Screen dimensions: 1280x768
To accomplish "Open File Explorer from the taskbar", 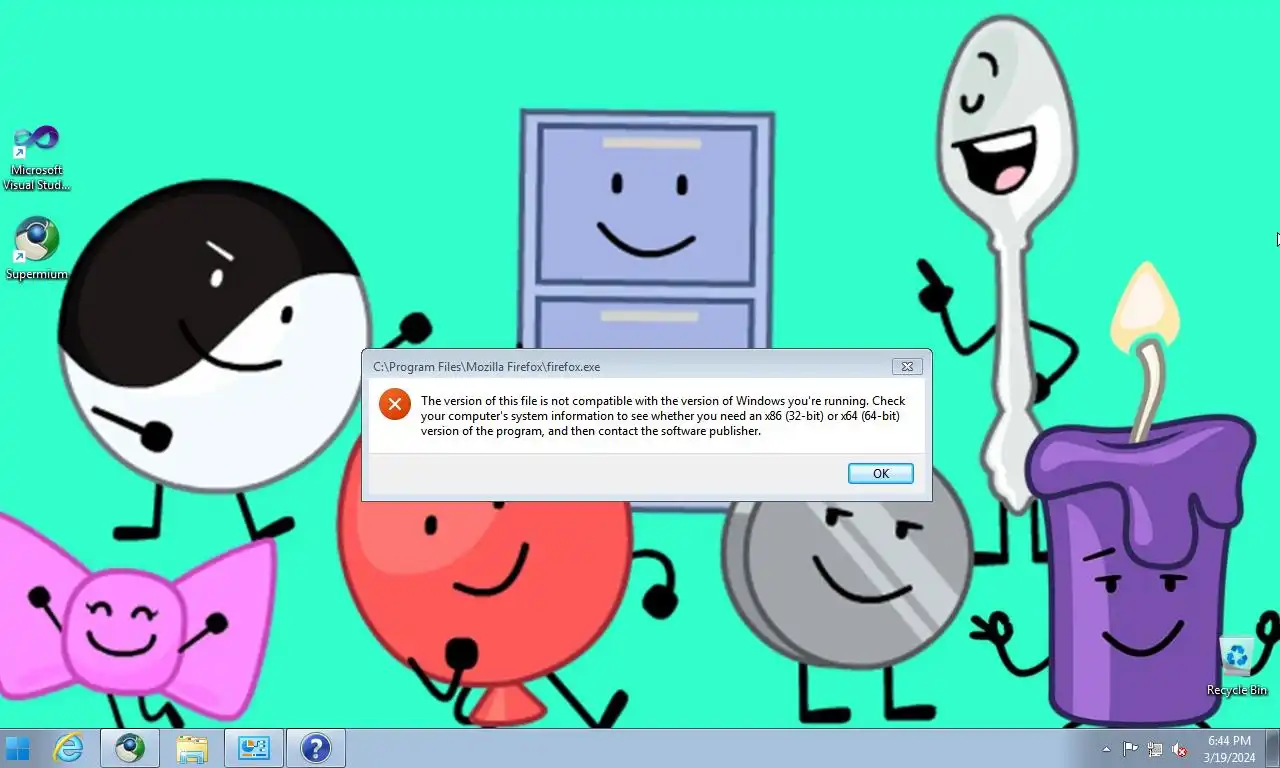I will (192, 748).
